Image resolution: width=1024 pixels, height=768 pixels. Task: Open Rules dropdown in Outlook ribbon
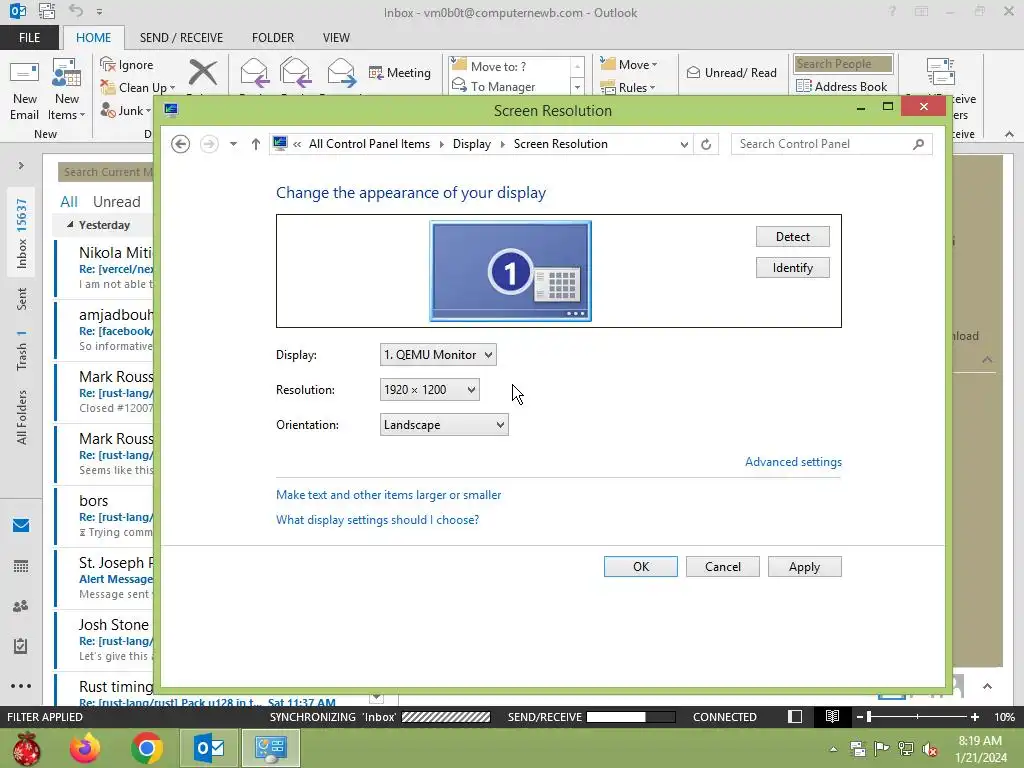pos(628,88)
